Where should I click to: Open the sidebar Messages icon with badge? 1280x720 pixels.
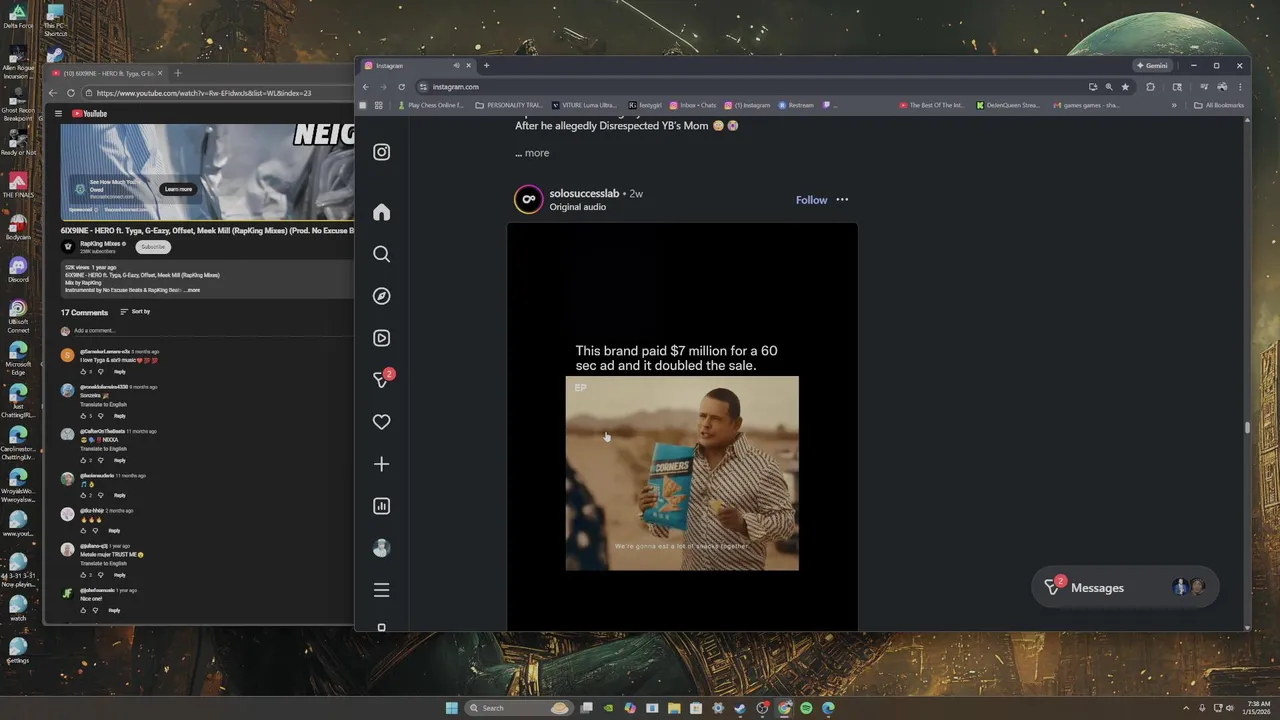coord(382,380)
